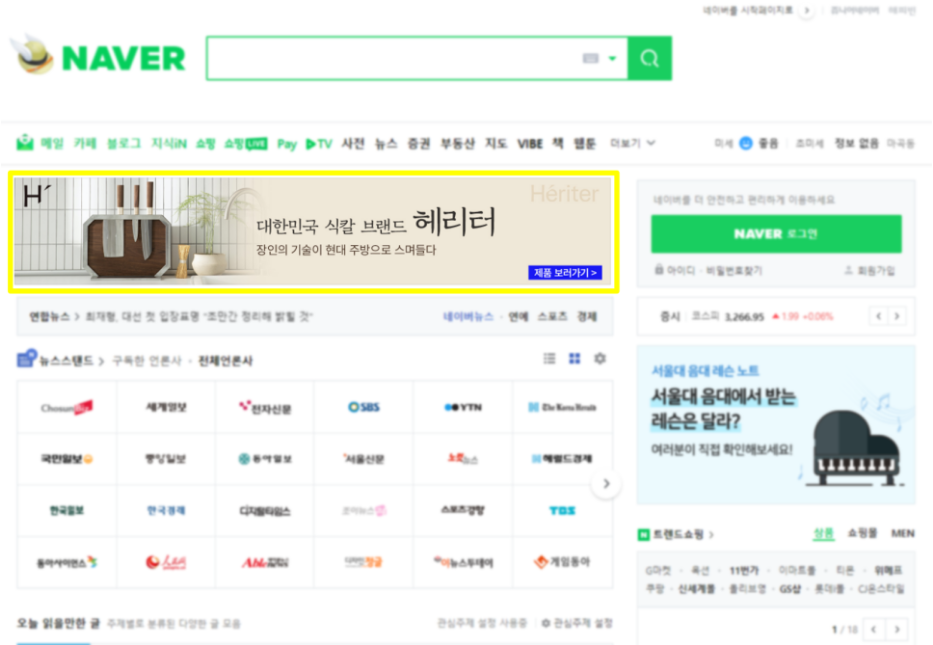
Task: Click the NAVER logo
Action: pos(123,58)
